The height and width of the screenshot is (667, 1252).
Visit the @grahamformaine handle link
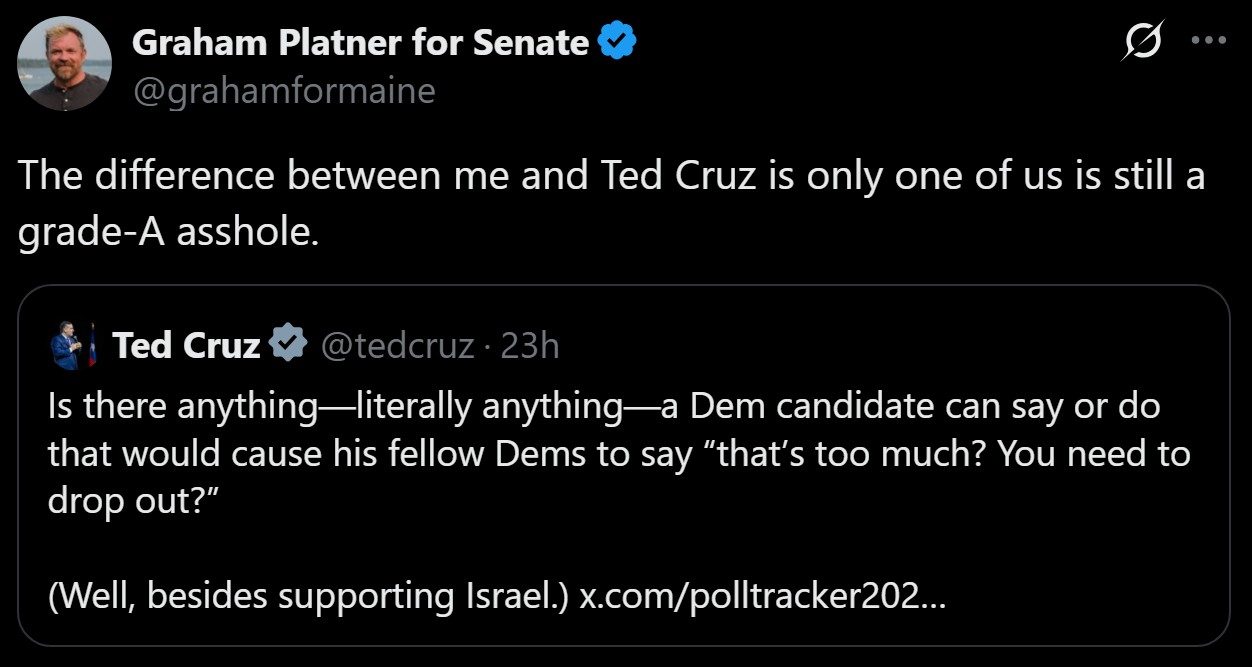click(283, 91)
